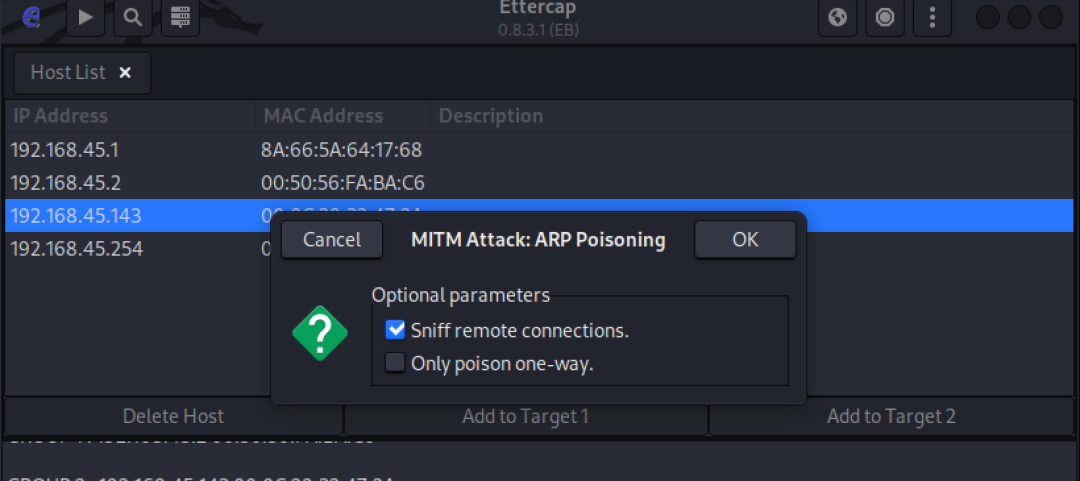Open the hosts list server icon

click(x=180, y=17)
